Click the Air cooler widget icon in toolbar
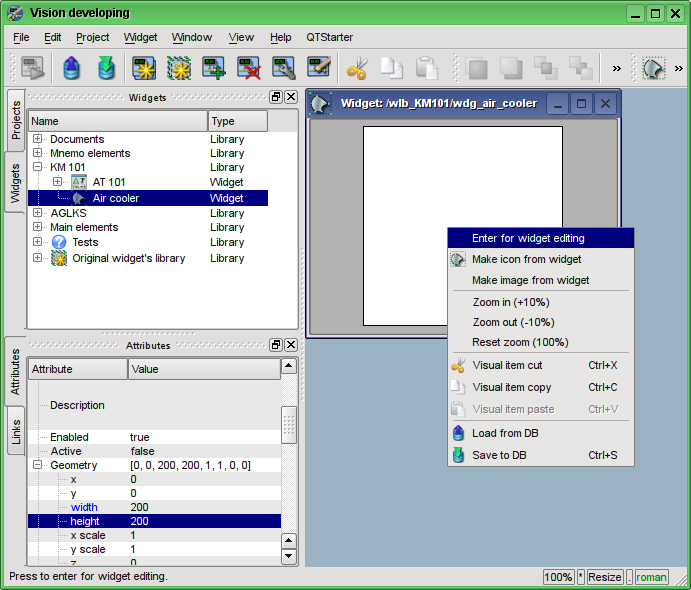 coord(654,68)
